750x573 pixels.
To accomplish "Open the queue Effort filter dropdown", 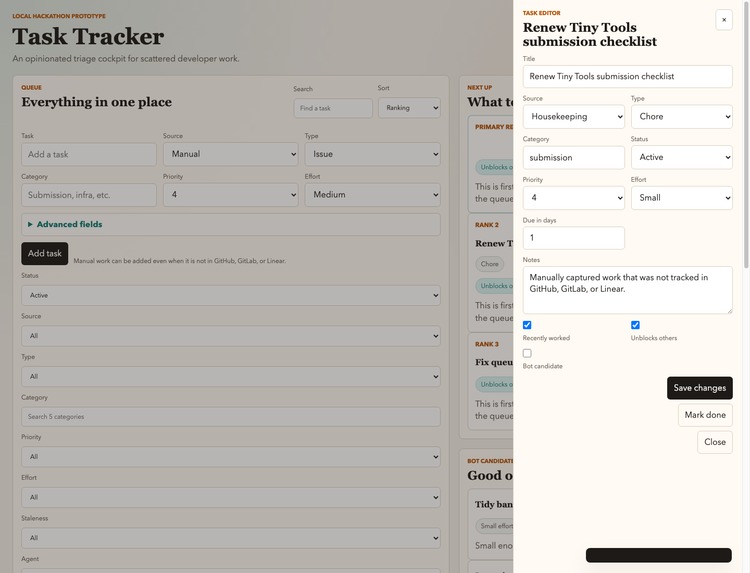I will (231, 497).
